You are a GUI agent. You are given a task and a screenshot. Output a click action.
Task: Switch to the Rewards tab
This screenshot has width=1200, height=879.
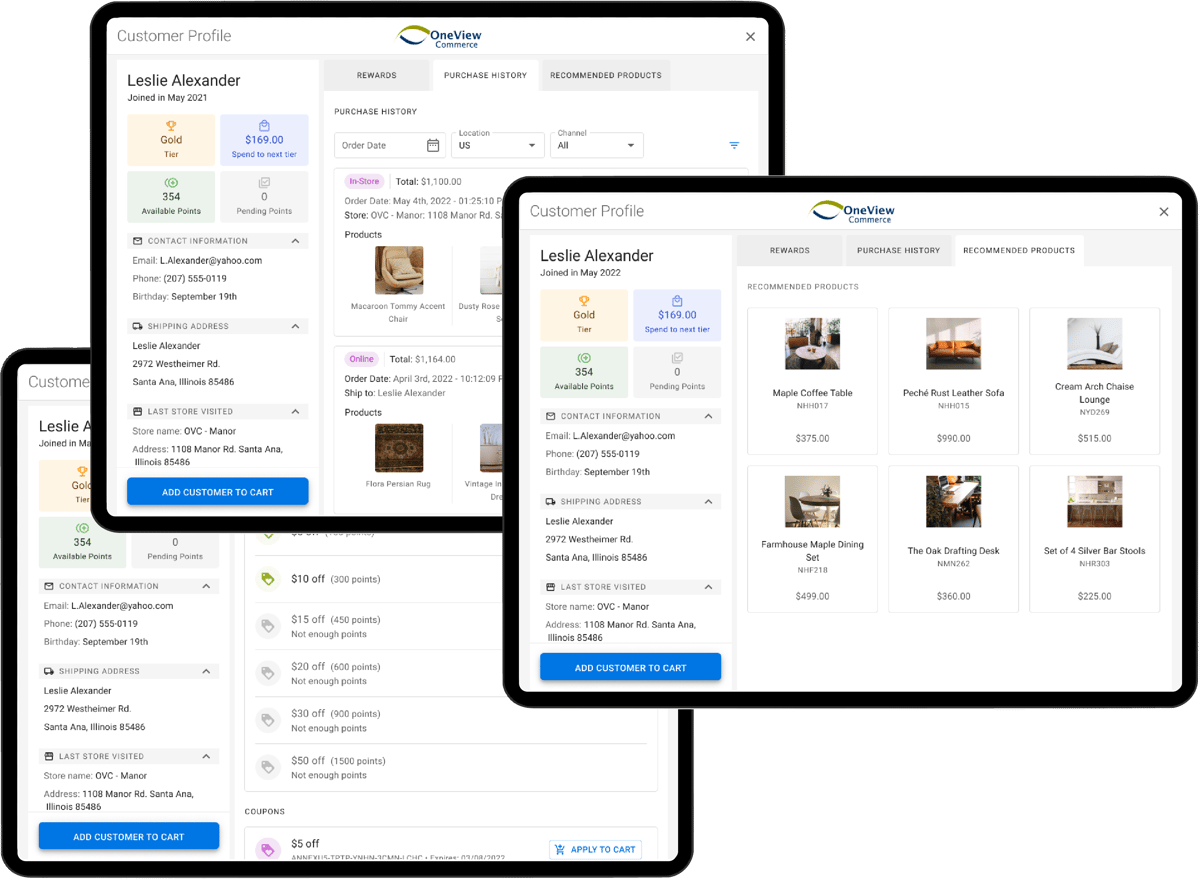[x=789, y=250]
